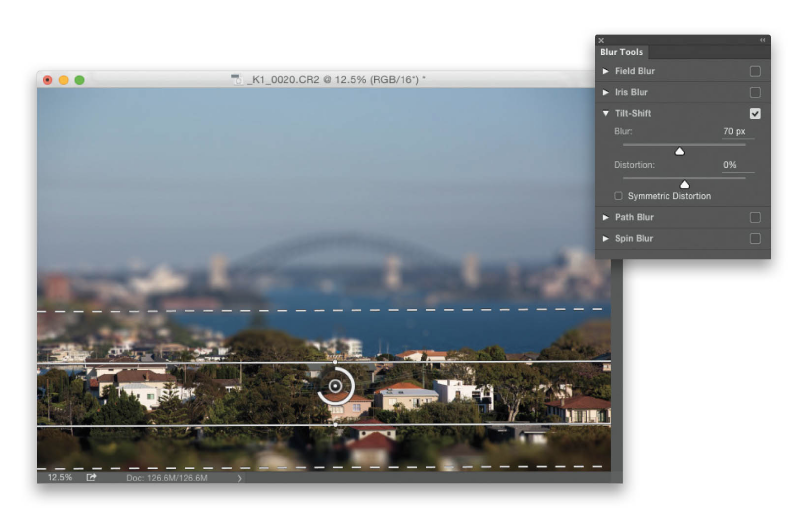Click the upper solid line rotation handle
The width and height of the screenshot is (810, 525).
pyautogui.click(x=335, y=362)
